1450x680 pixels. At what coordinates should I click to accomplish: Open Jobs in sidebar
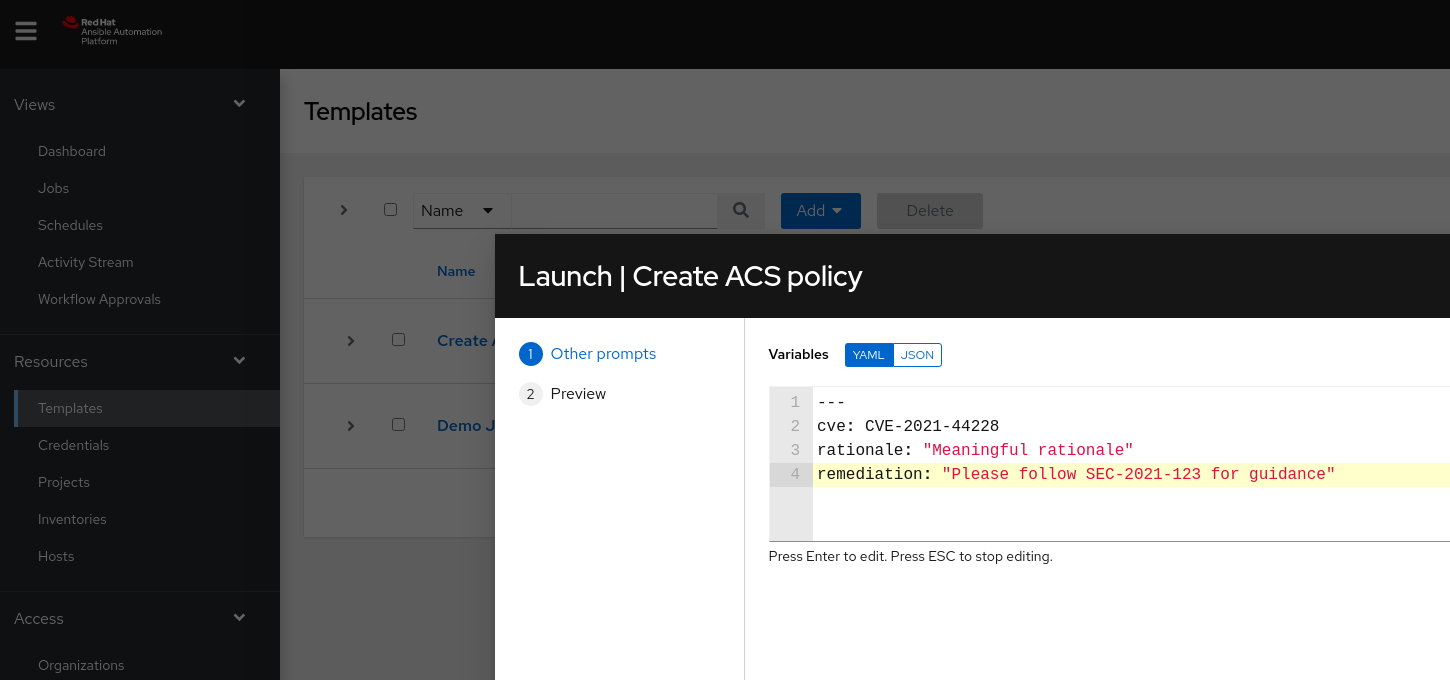coord(54,188)
